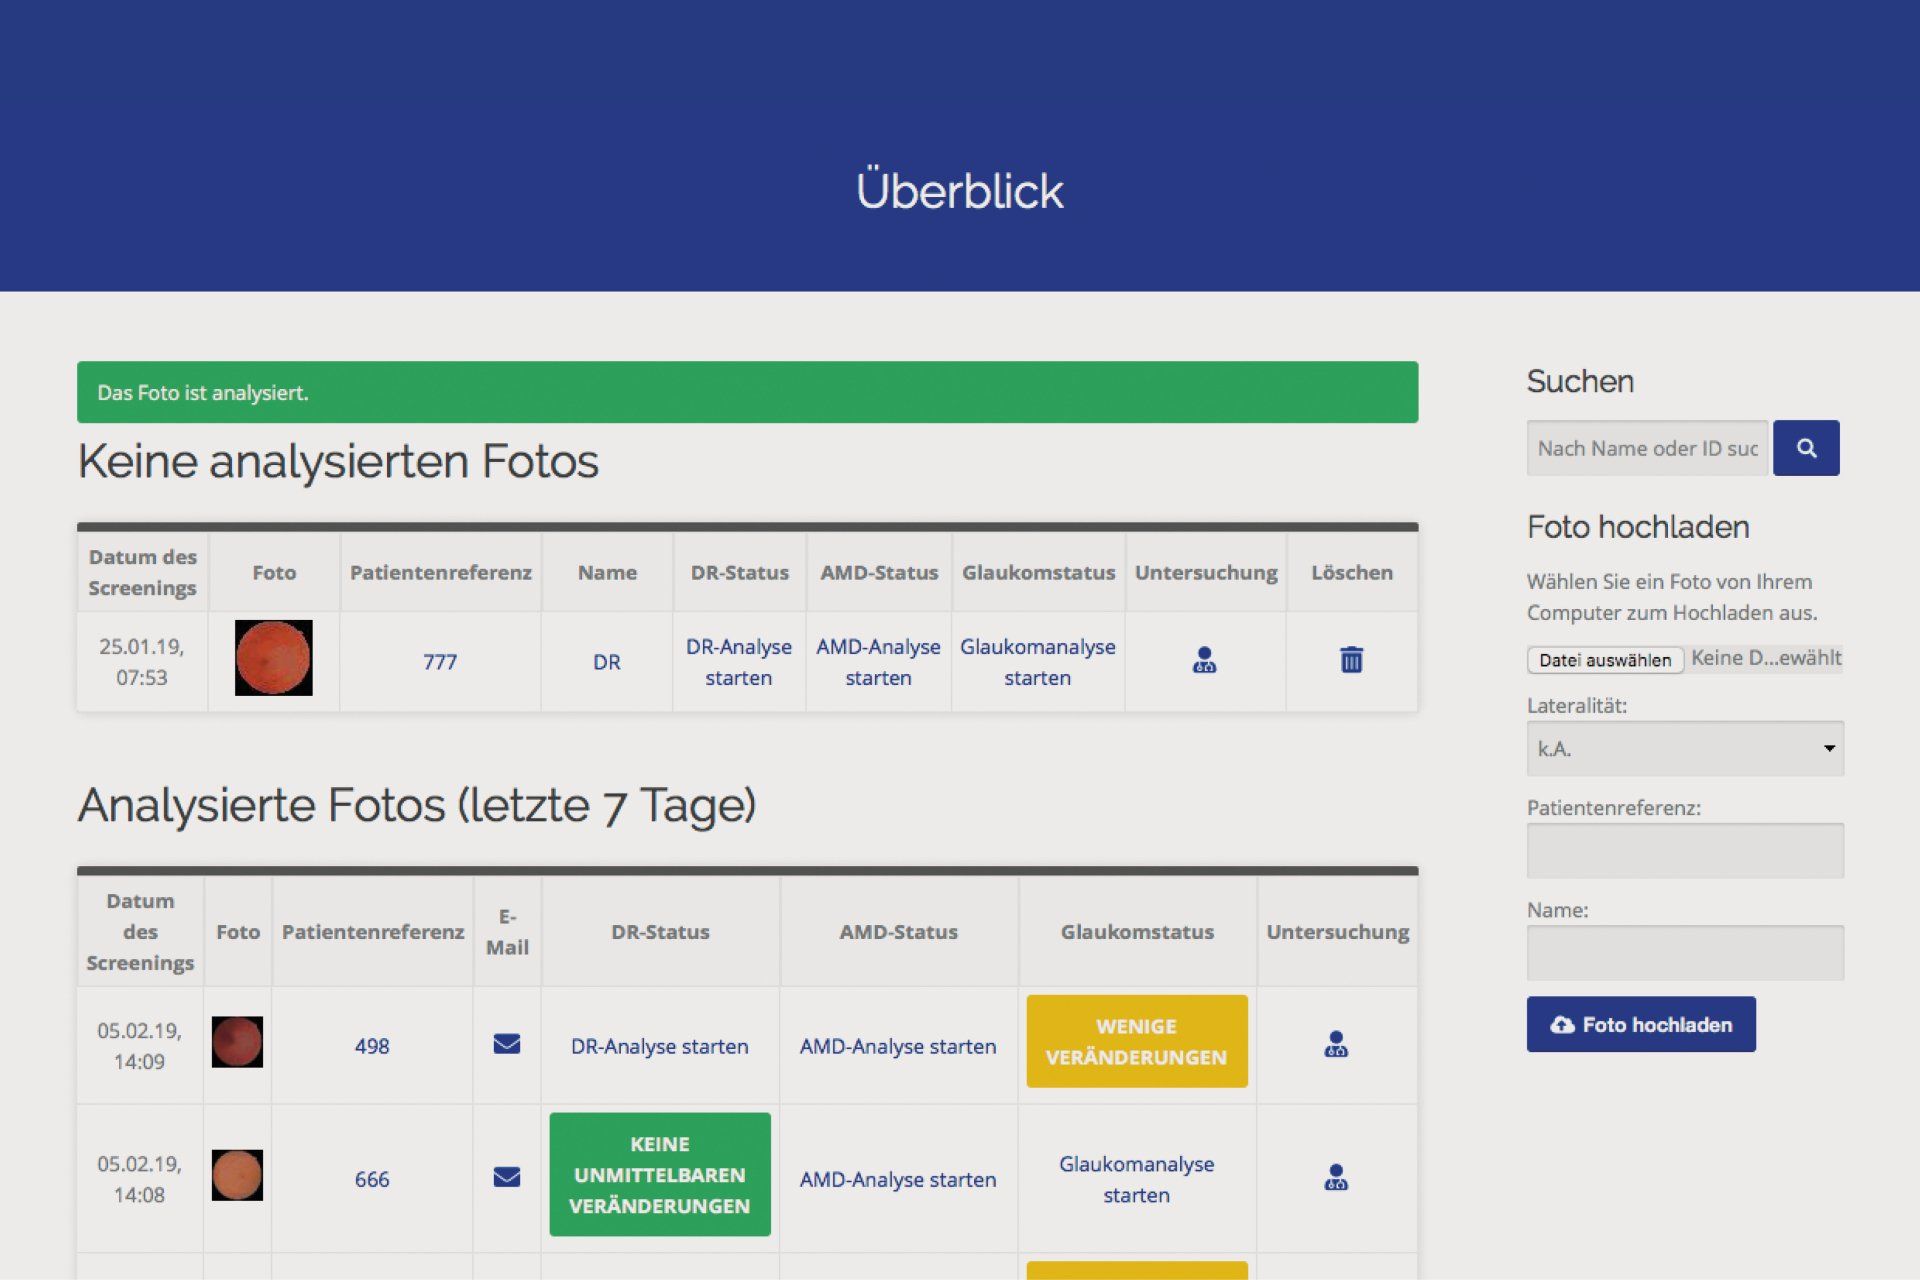Image resolution: width=1920 pixels, height=1280 pixels.
Task: Start DR-Analyse for patient 777
Action: (738, 661)
